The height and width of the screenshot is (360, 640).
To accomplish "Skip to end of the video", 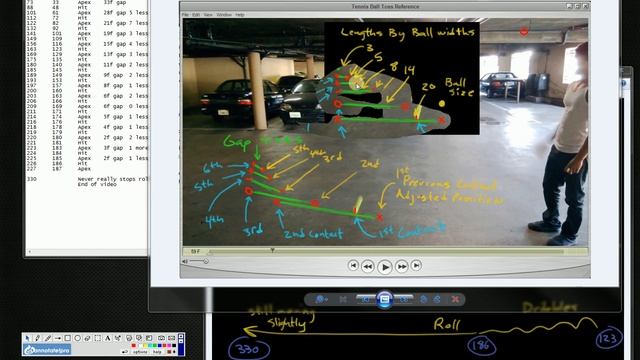I will [x=416, y=266].
